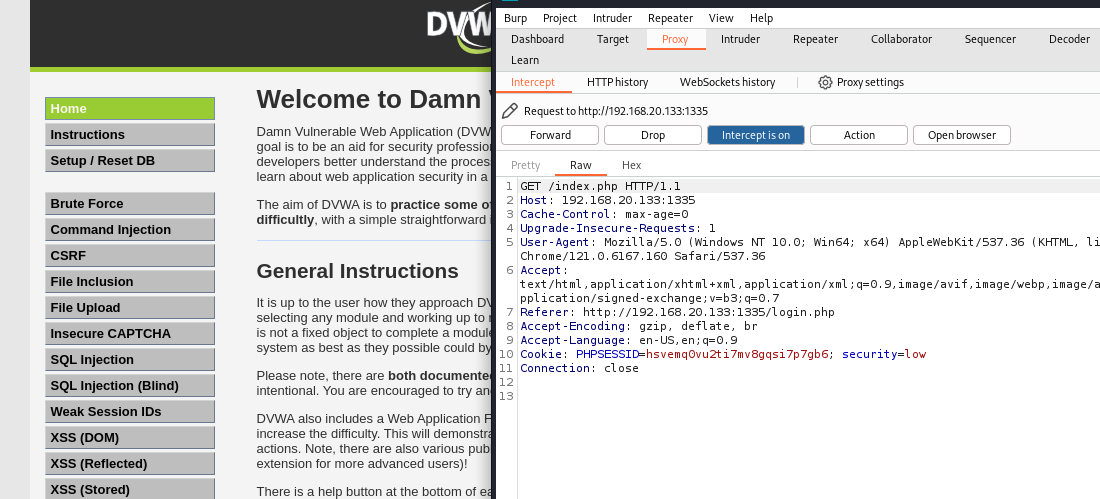Viewport: 1100px width, 499px height.
Task: Open the Intruder menu in the menu bar
Action: (612, 18)
